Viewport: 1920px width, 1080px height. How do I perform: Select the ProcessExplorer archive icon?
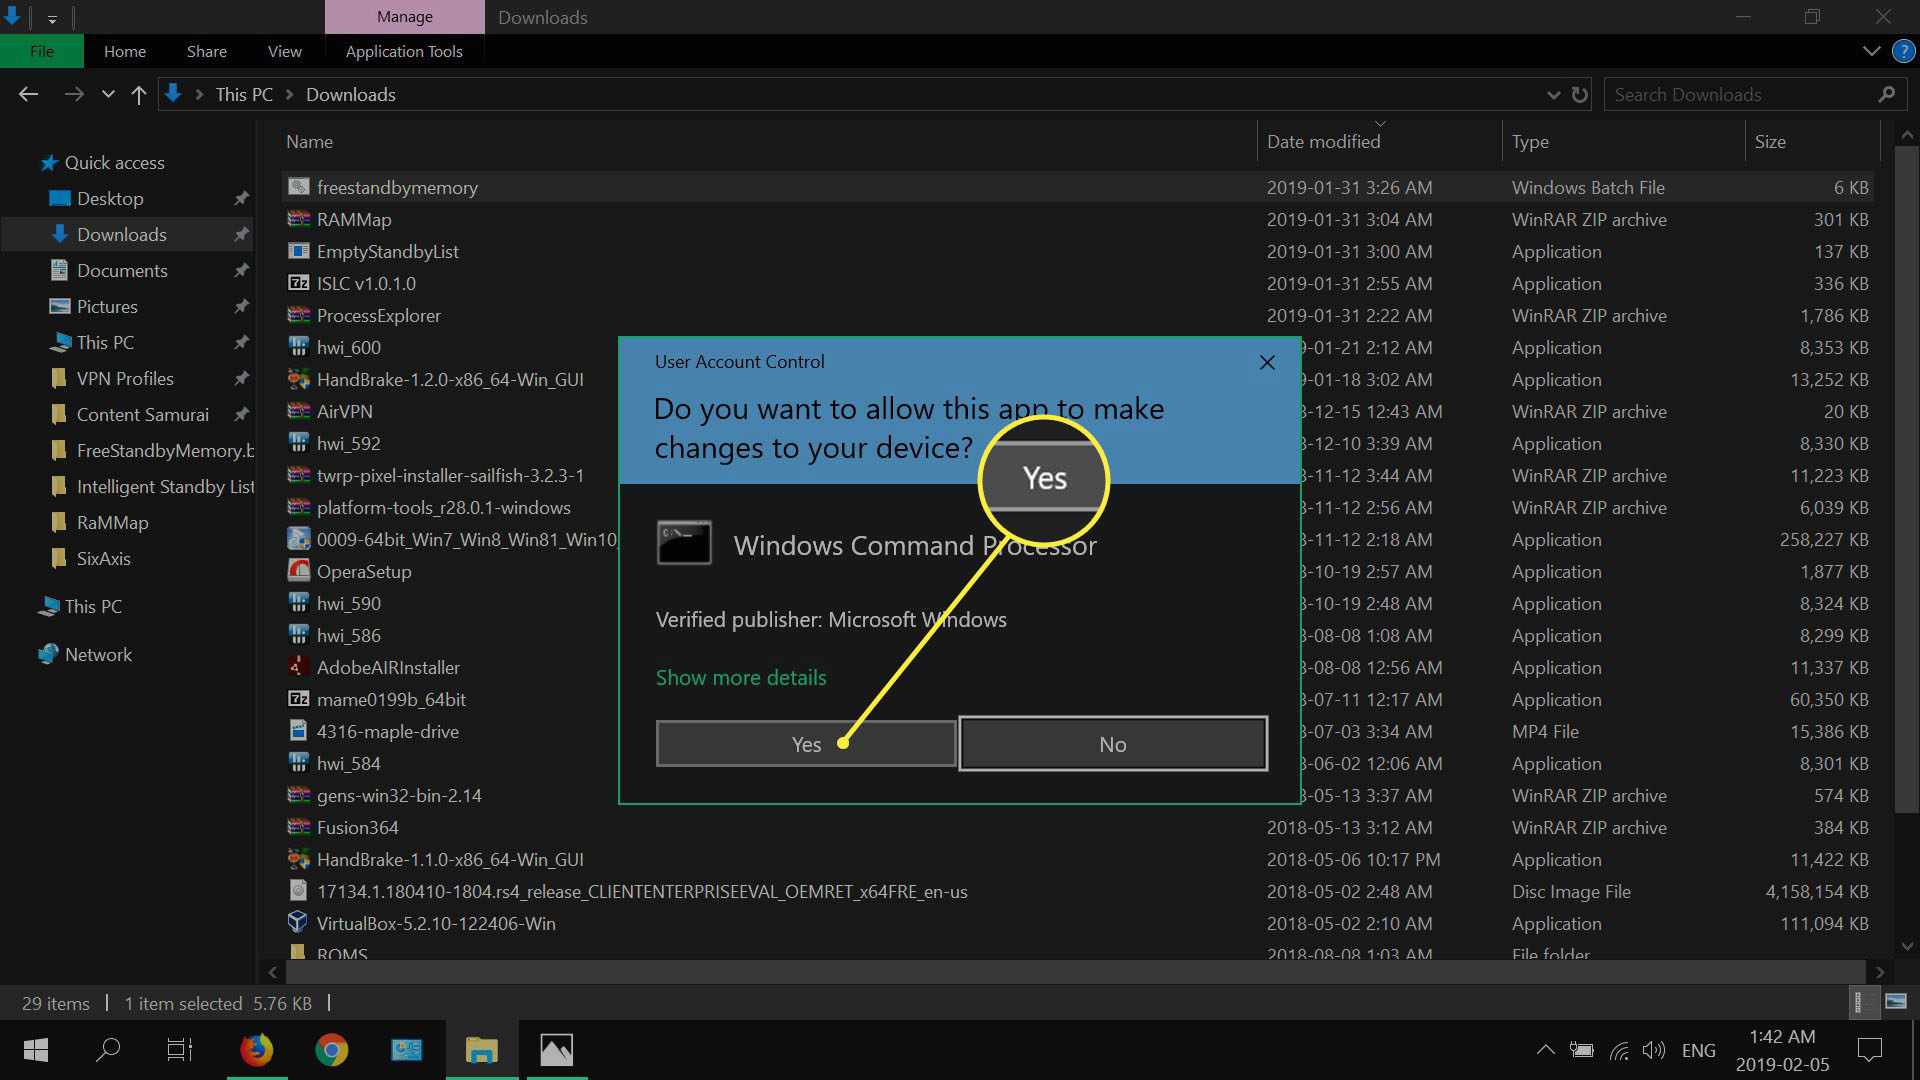pos(298,315)
